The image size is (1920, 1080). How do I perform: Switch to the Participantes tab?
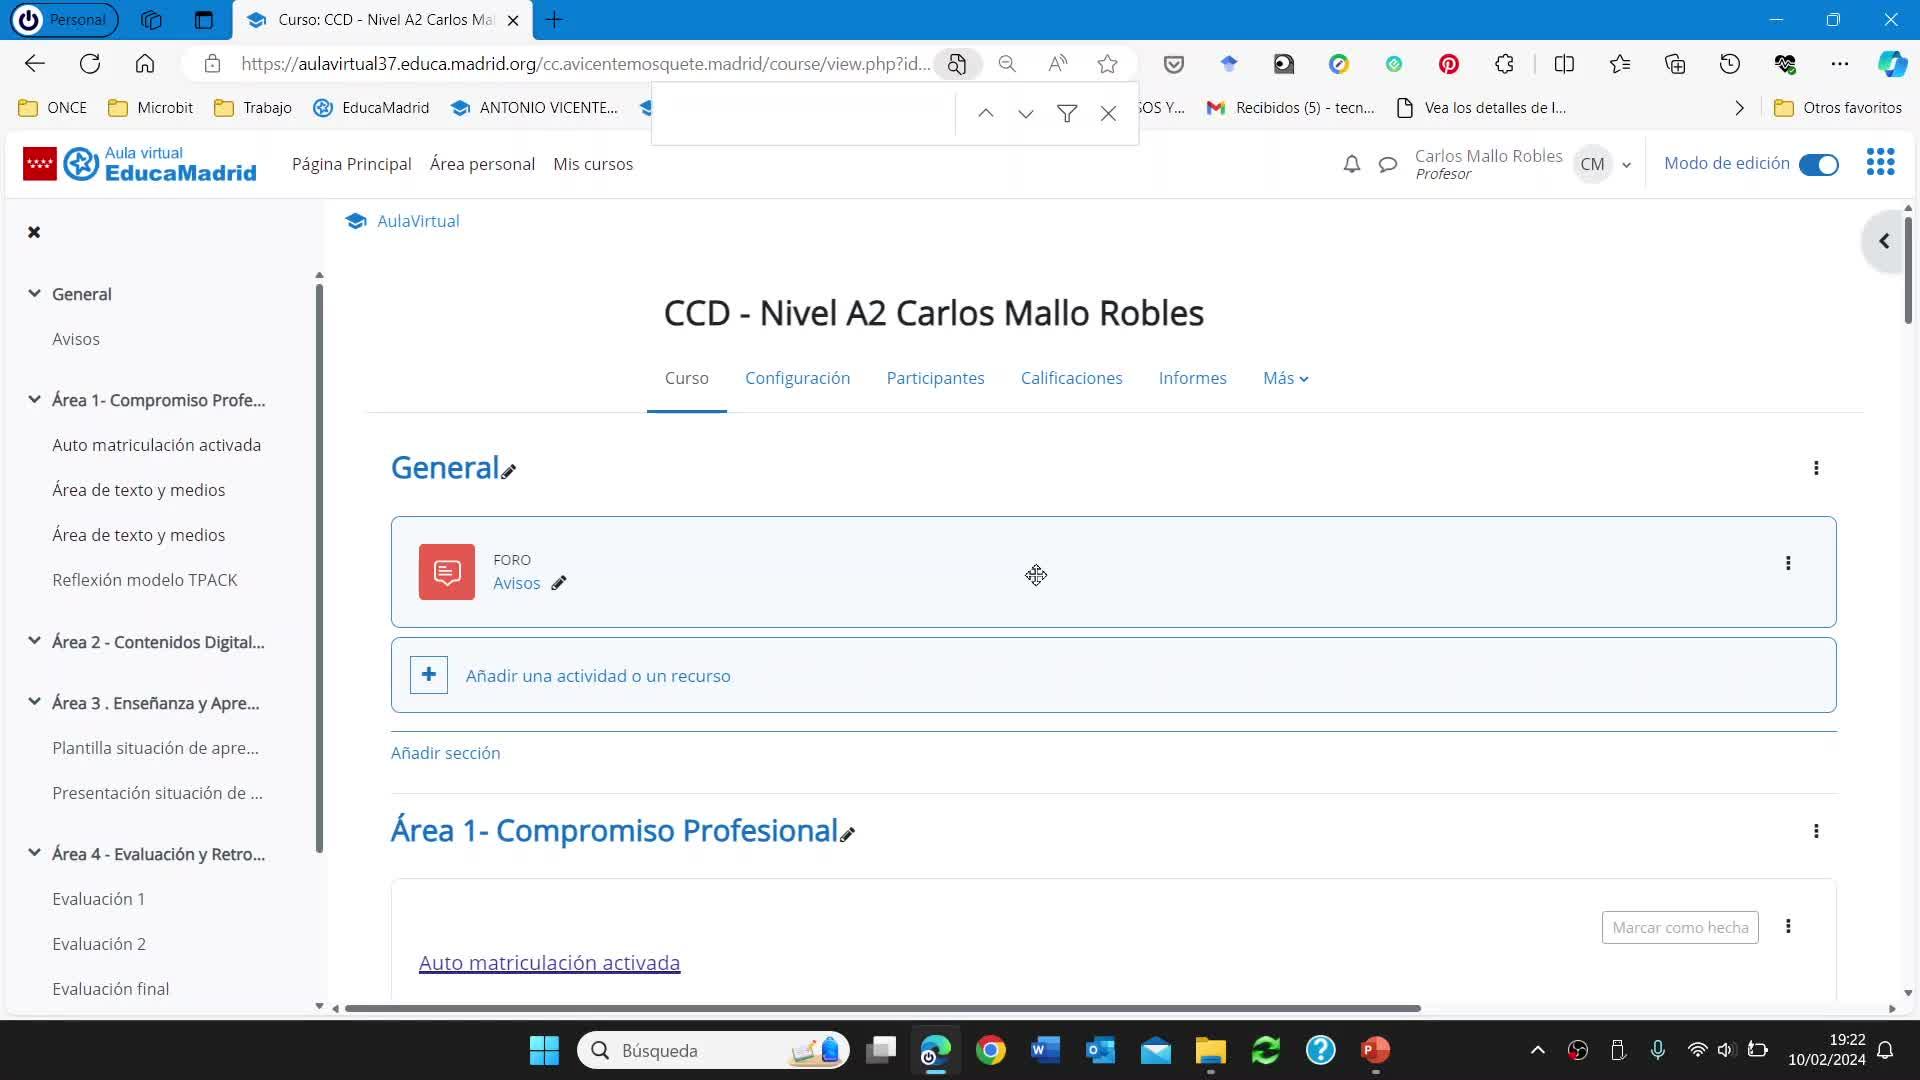click(935, 378)
